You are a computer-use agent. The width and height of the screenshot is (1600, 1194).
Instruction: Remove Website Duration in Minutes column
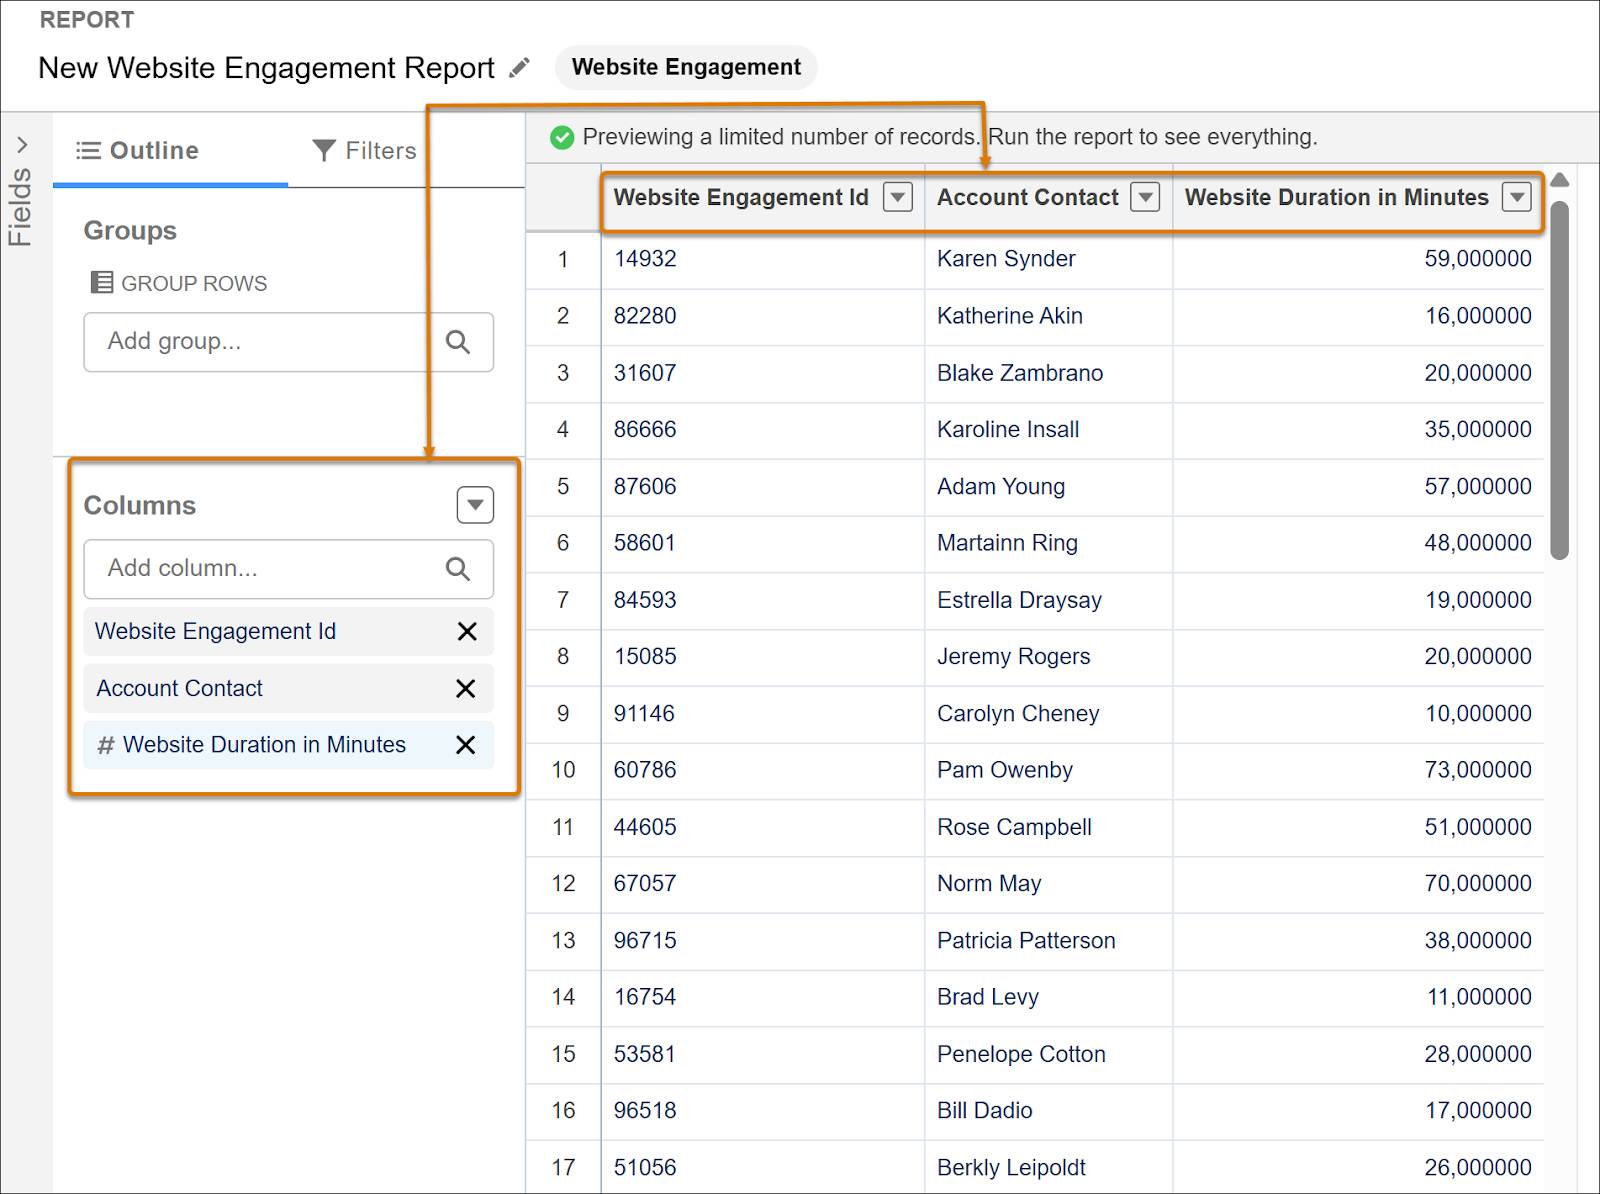(x=466, y=745)
